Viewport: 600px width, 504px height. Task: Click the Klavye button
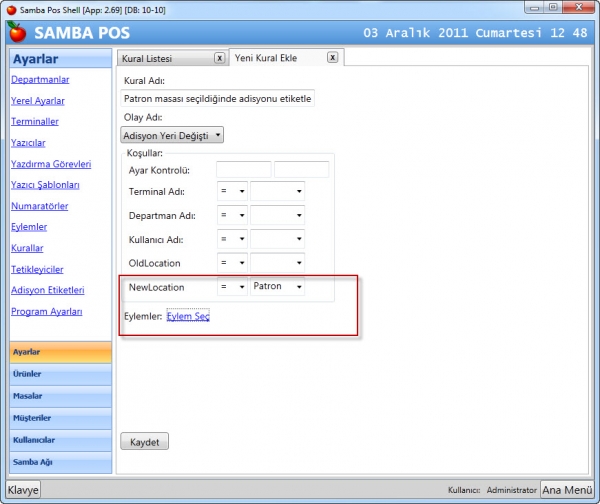[23, 490]
